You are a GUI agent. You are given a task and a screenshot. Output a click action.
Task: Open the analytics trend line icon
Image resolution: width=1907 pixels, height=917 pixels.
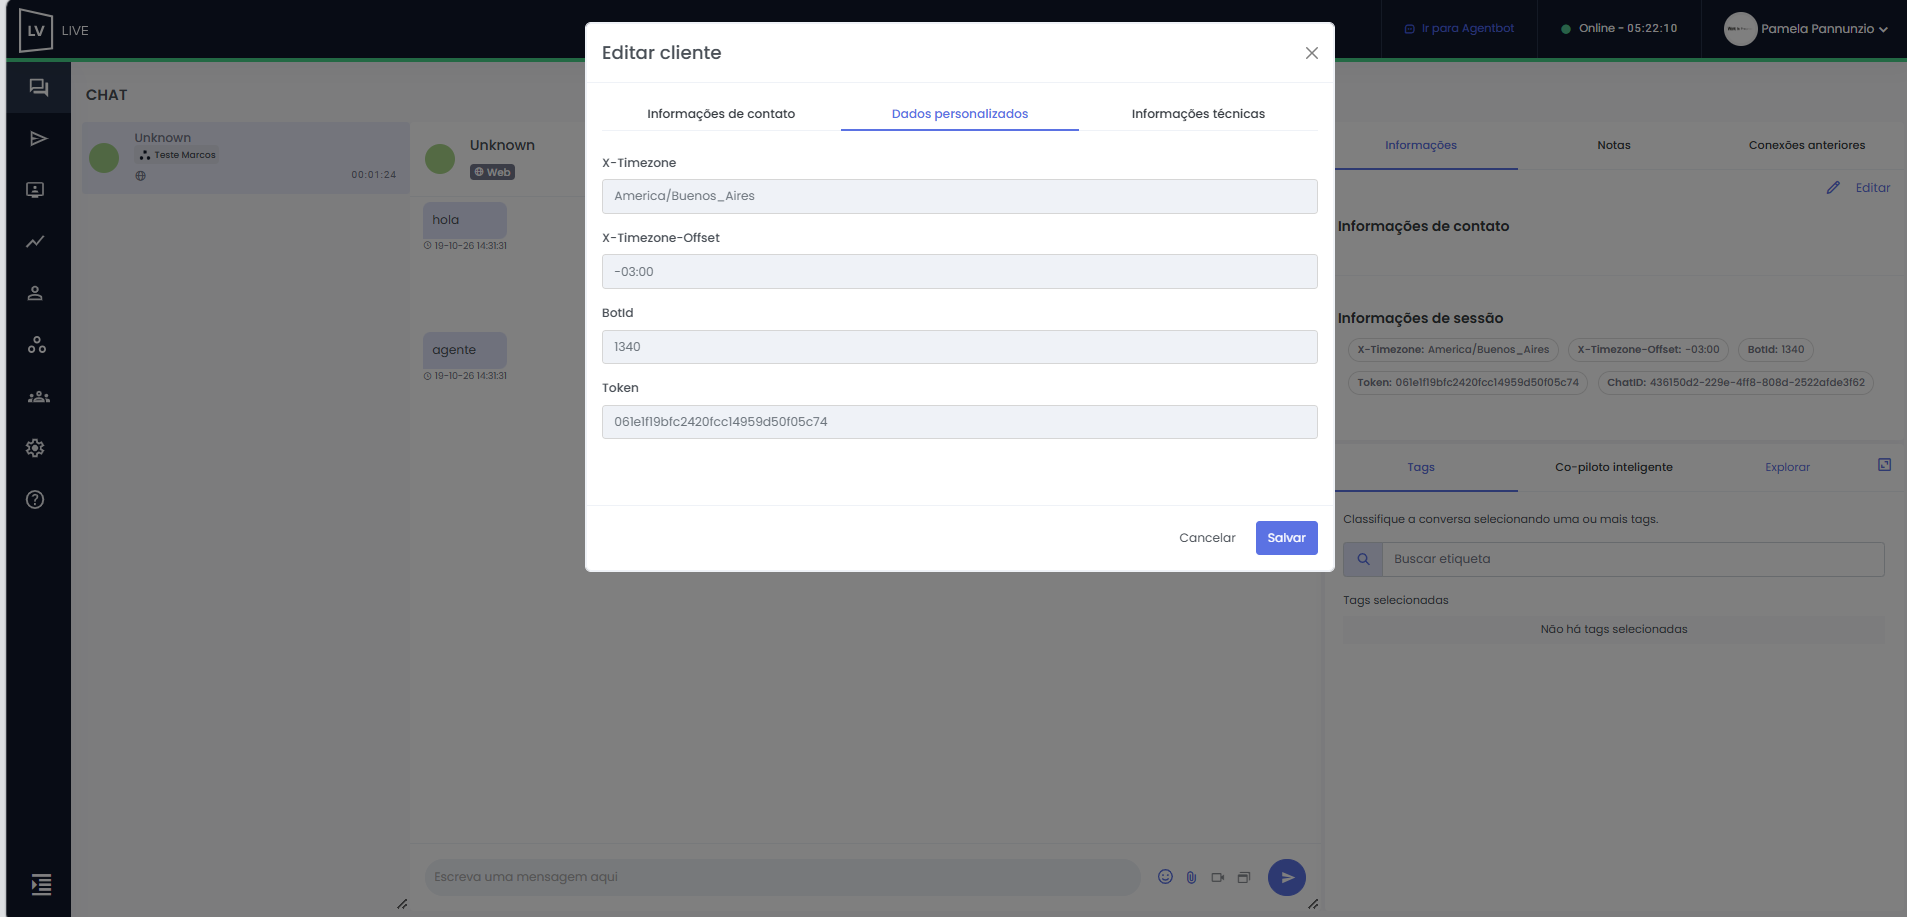36,241
